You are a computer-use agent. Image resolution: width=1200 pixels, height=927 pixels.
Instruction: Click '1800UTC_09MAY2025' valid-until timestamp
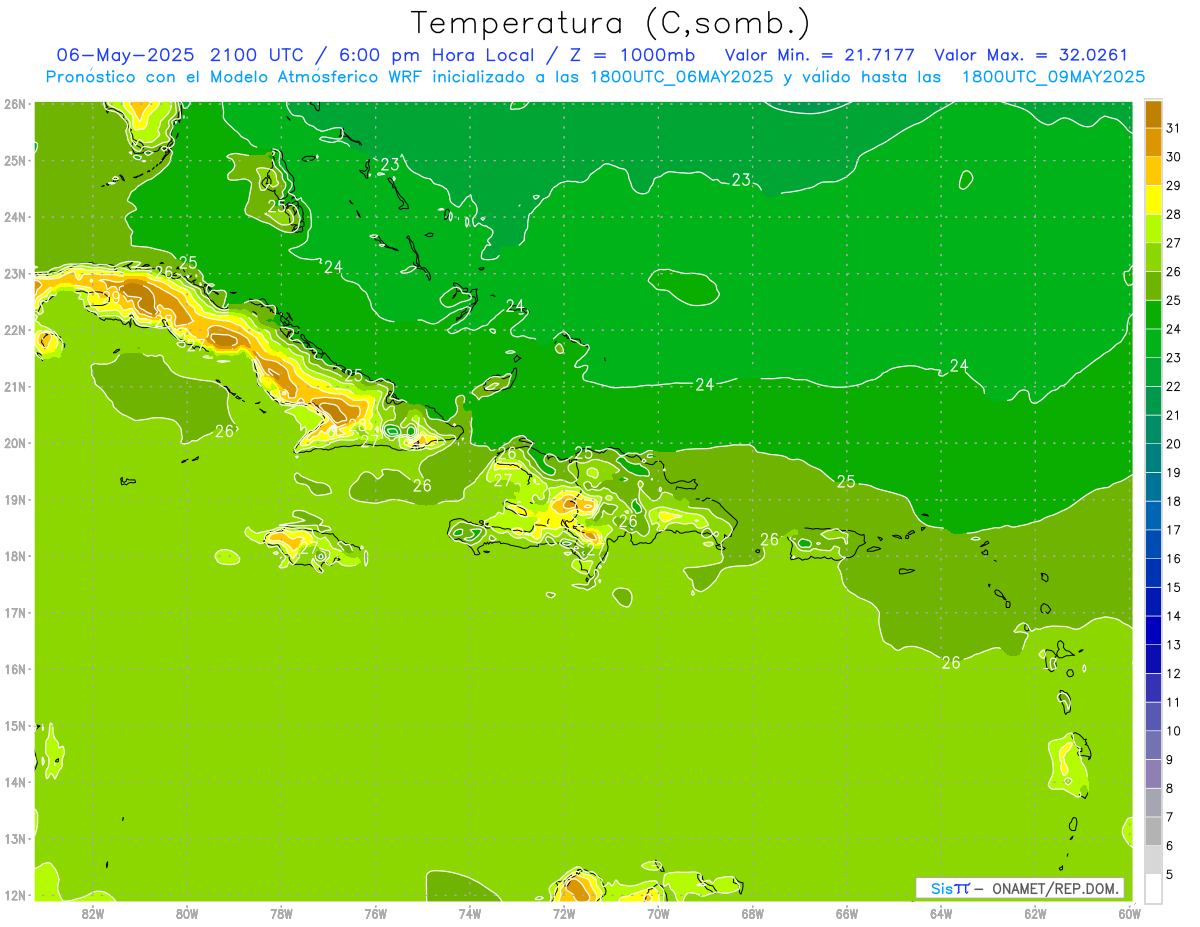pyautogui.click(x=1053, y=76)
